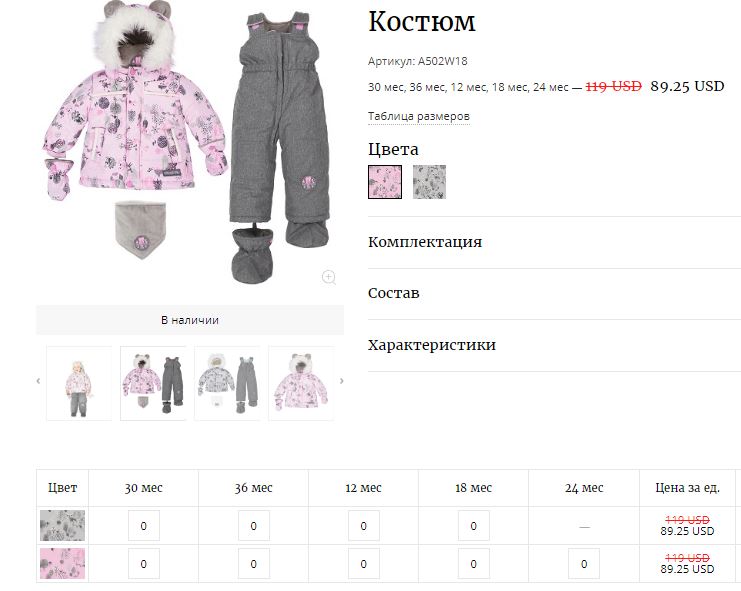Focus gray row 30 мес quantity field
The height and width of the screenshot is (591, 741).
point(144,525)
